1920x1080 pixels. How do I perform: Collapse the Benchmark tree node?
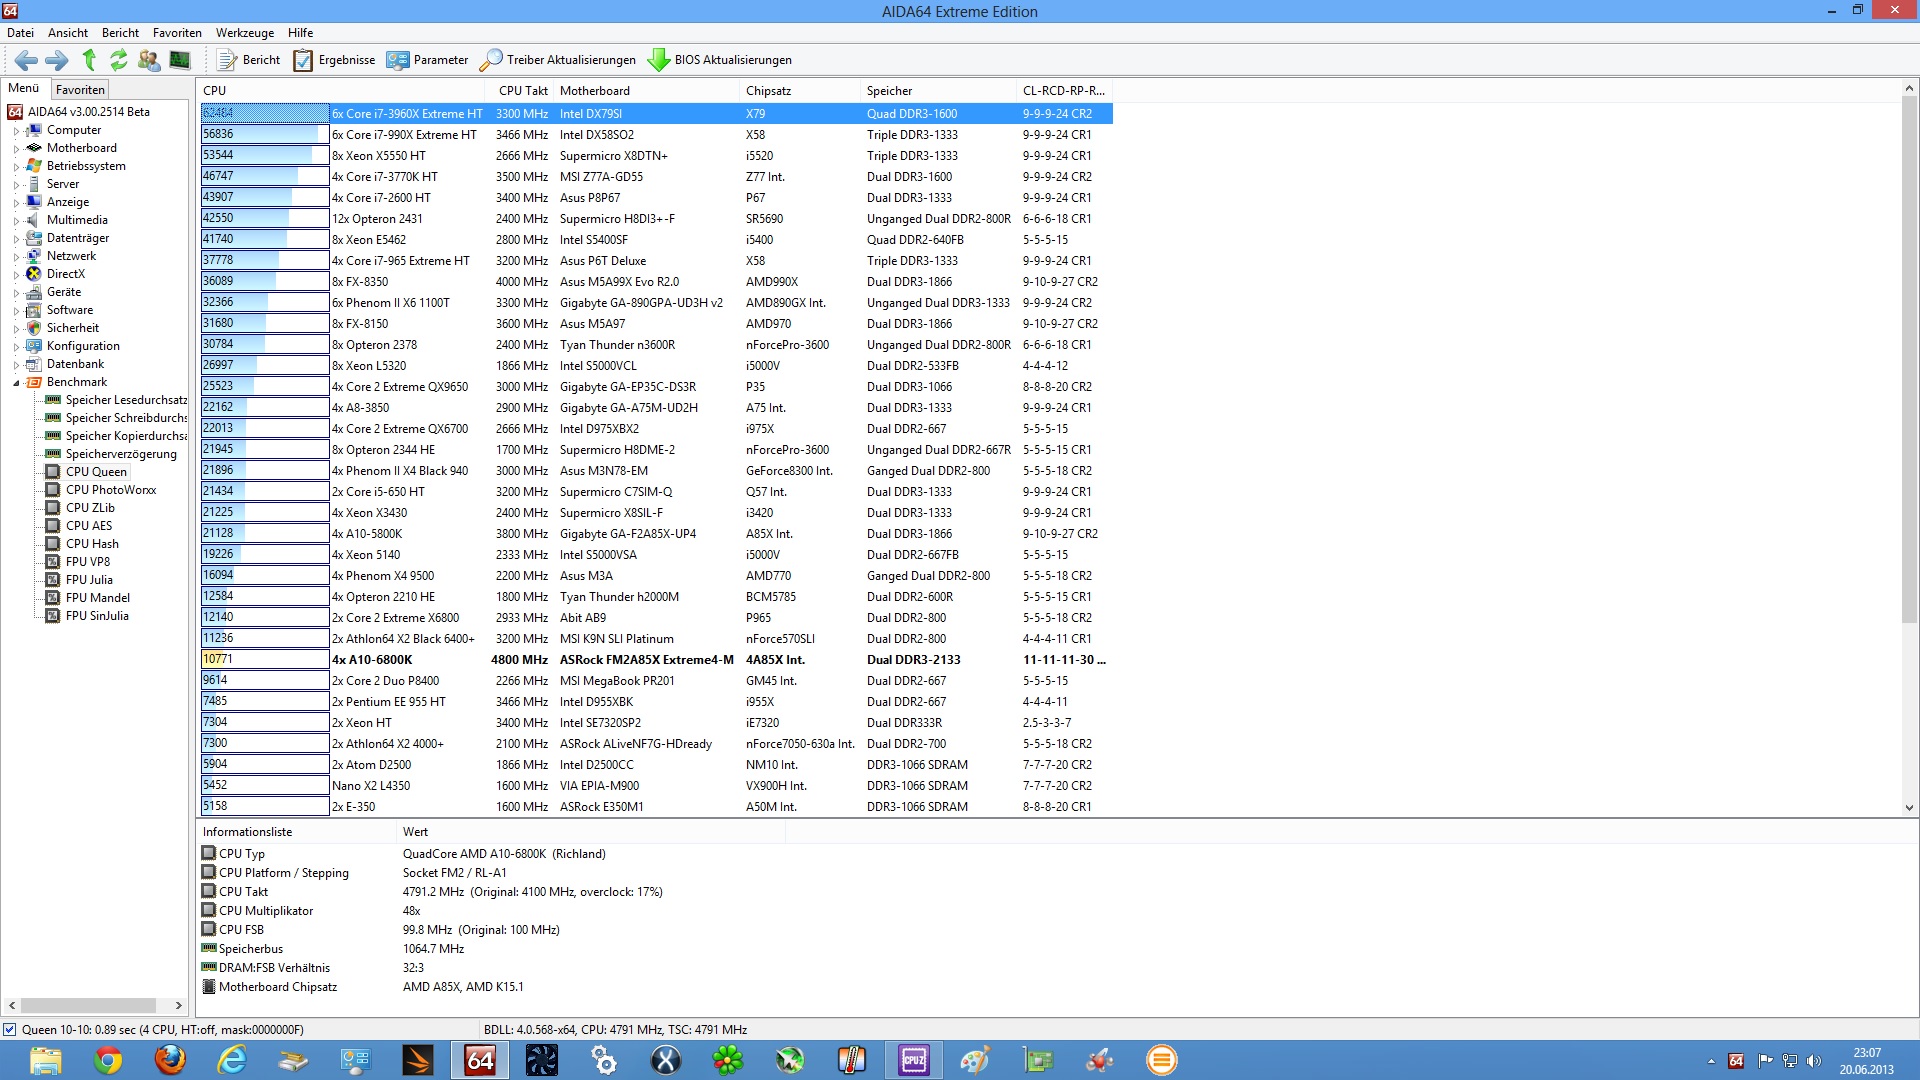16,383
